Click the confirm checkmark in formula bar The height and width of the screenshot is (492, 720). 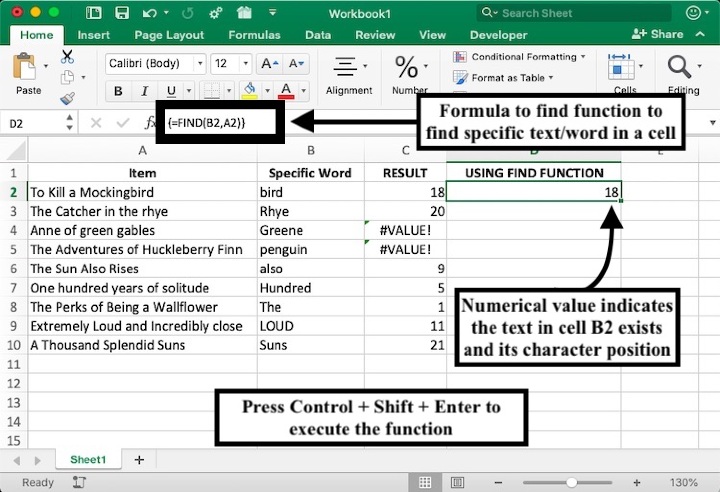(123, 123)
